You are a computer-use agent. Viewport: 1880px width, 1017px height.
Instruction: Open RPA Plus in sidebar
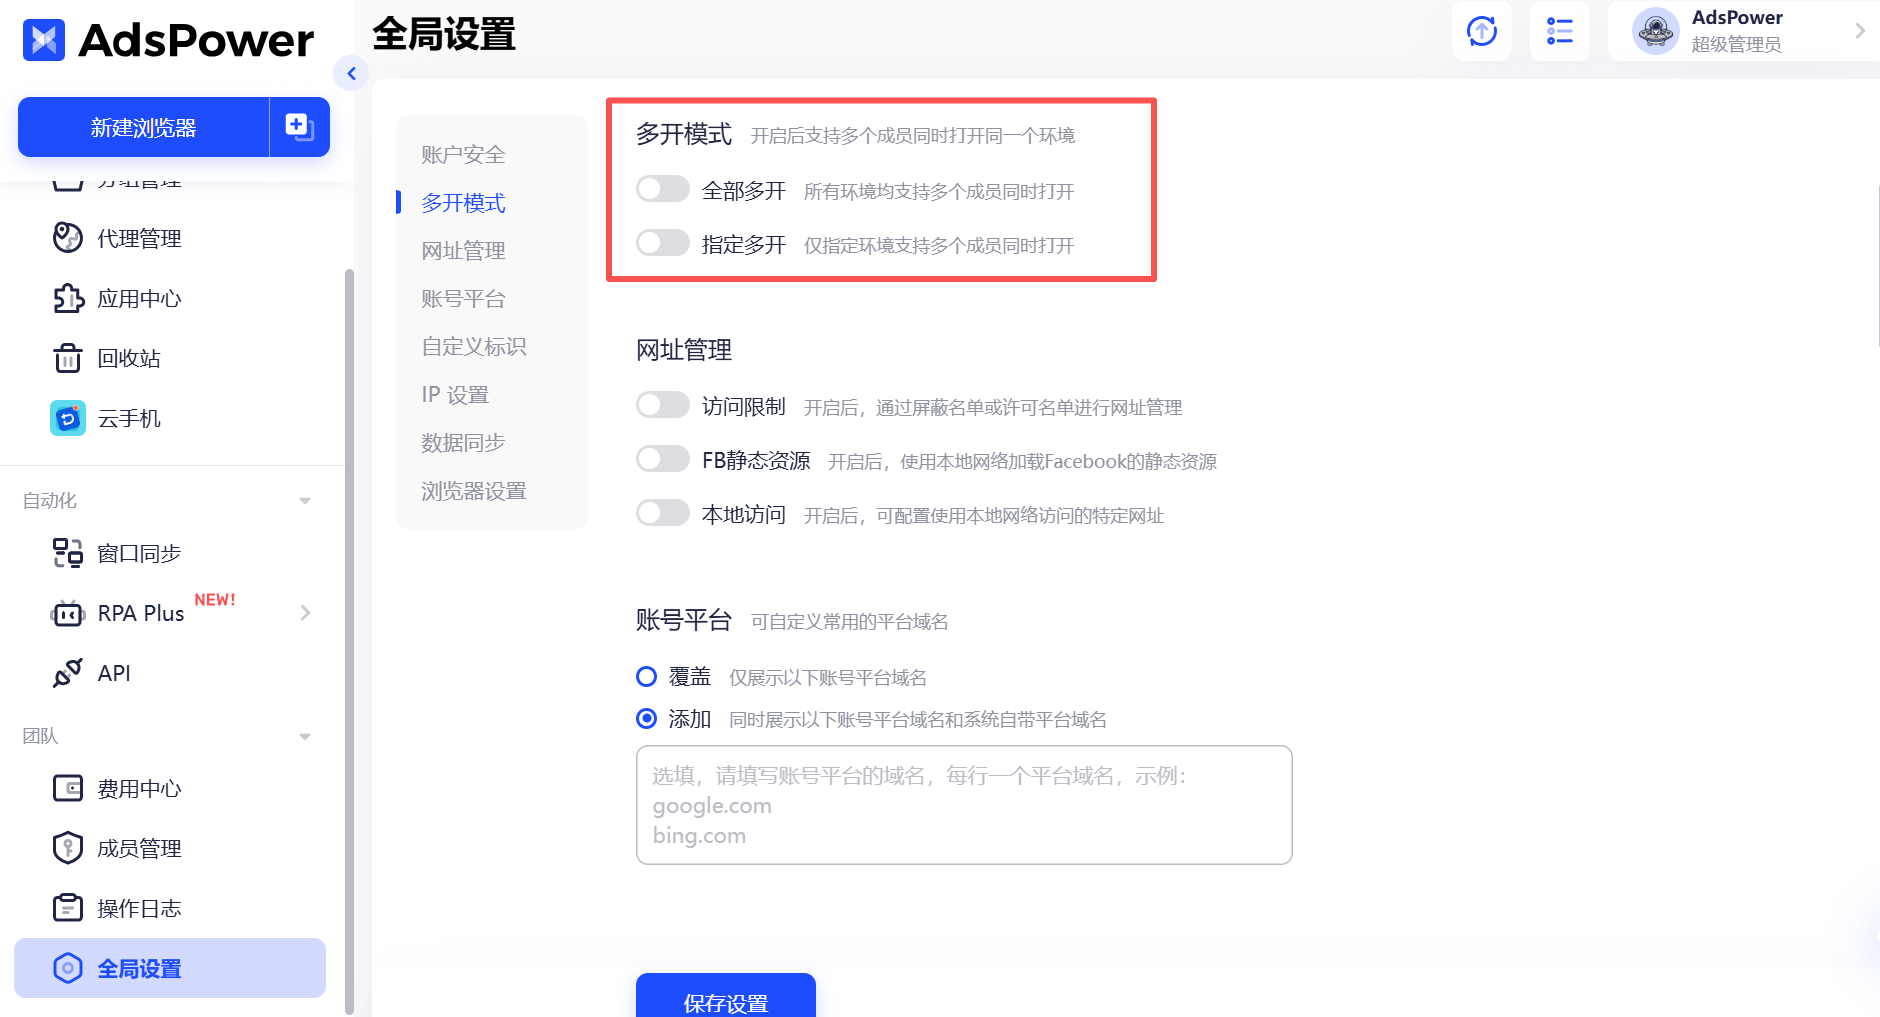[x=141, y=614]
